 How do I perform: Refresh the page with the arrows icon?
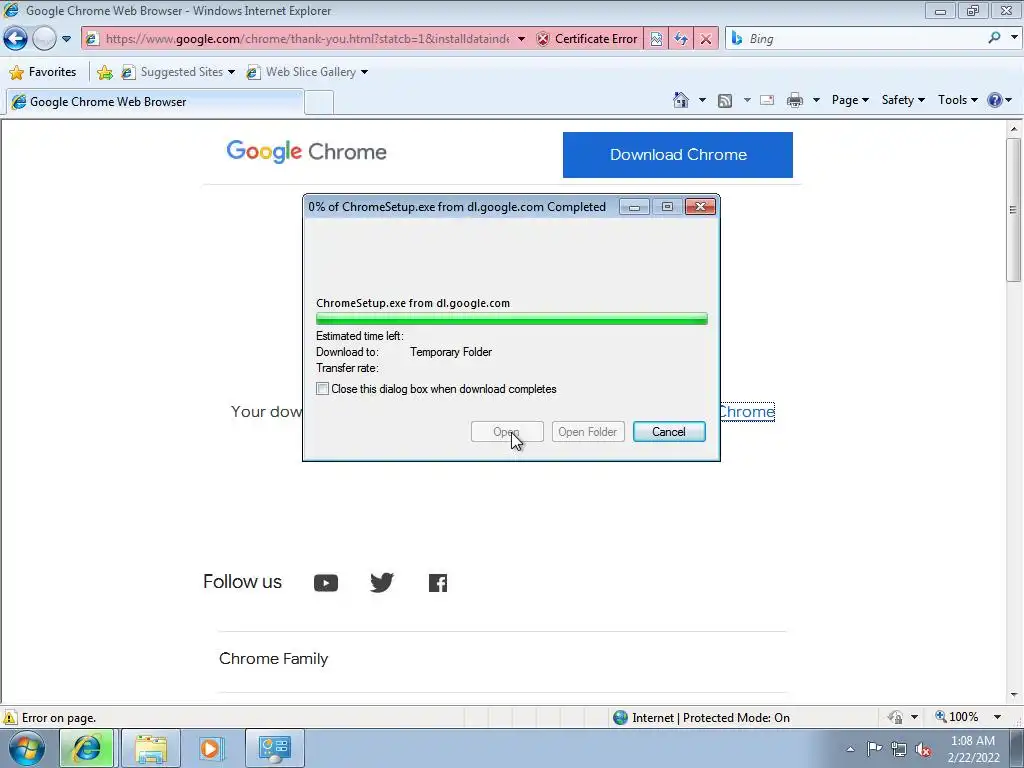pos(680,39)
